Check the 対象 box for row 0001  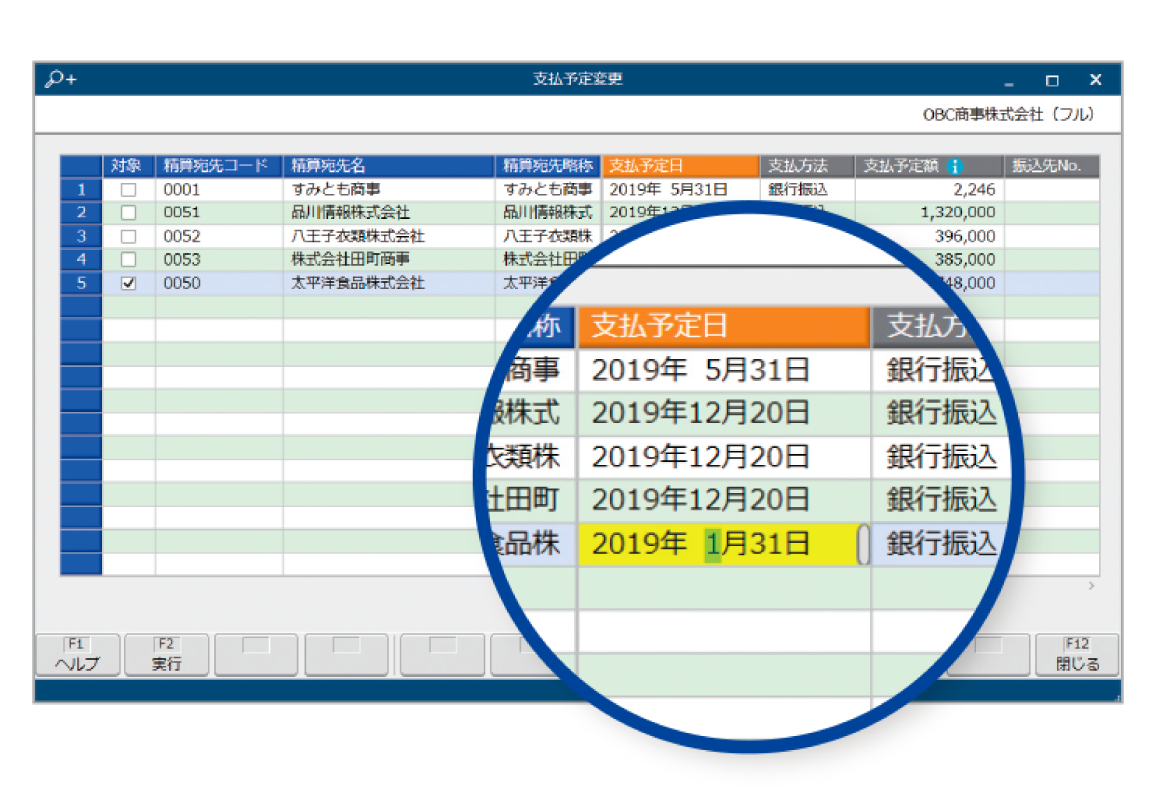point(128,189)
